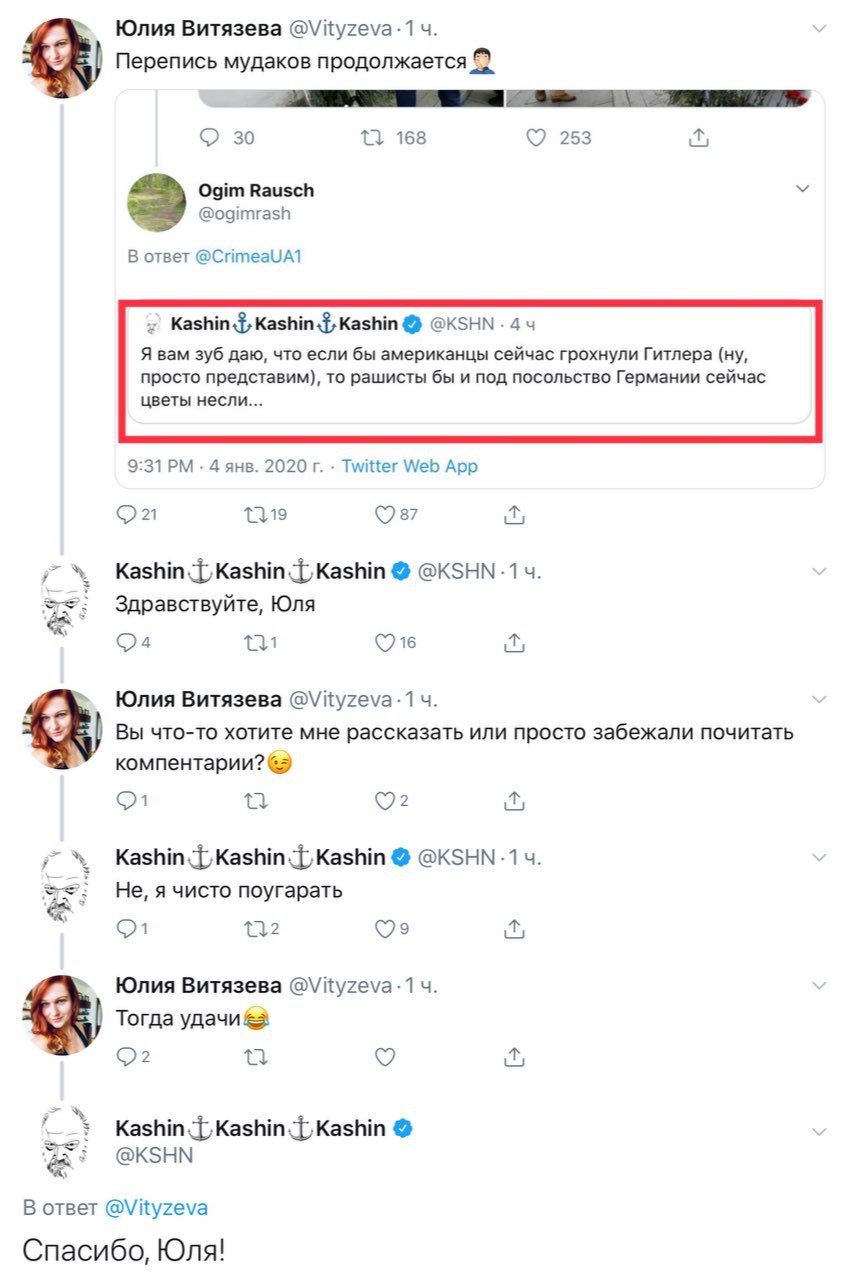This screenshot has height=1280, width=843.
Task: Retweet Kashin's "Не, я чисто поугарать" reply
Action: tap(256, 929)
